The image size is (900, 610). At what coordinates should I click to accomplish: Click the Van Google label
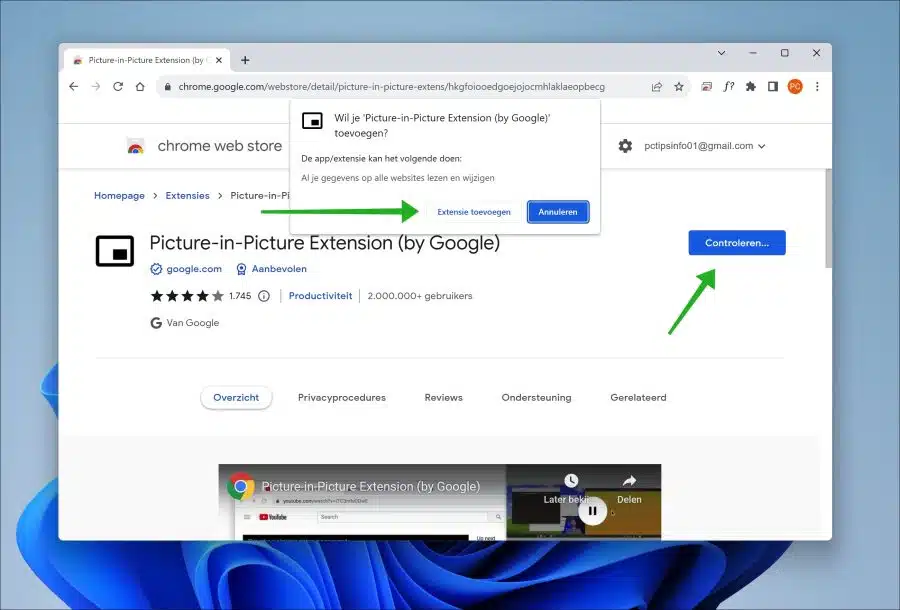(x=193, y=323)
